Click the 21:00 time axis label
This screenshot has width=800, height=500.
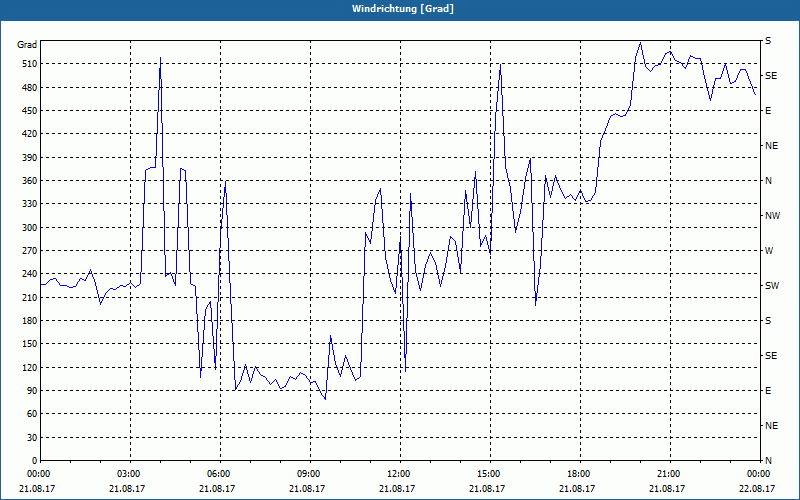click(668, 473)
